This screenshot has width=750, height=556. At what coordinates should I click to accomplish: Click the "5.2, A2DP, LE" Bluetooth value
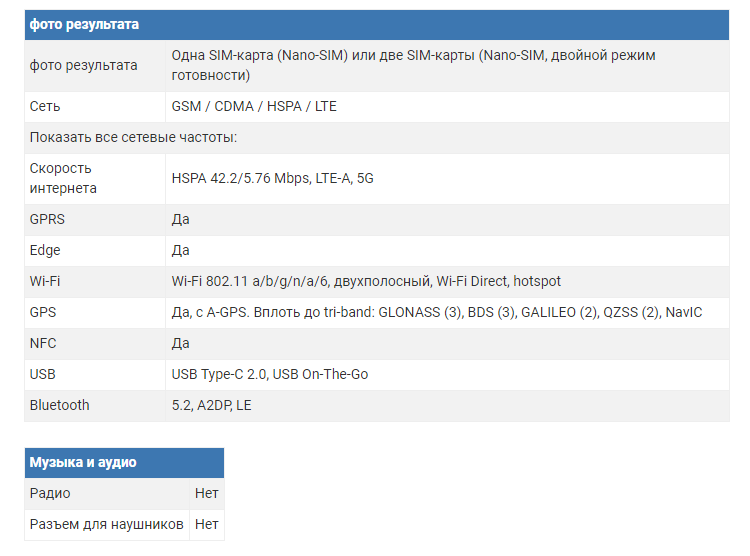(x=212, y=405)
